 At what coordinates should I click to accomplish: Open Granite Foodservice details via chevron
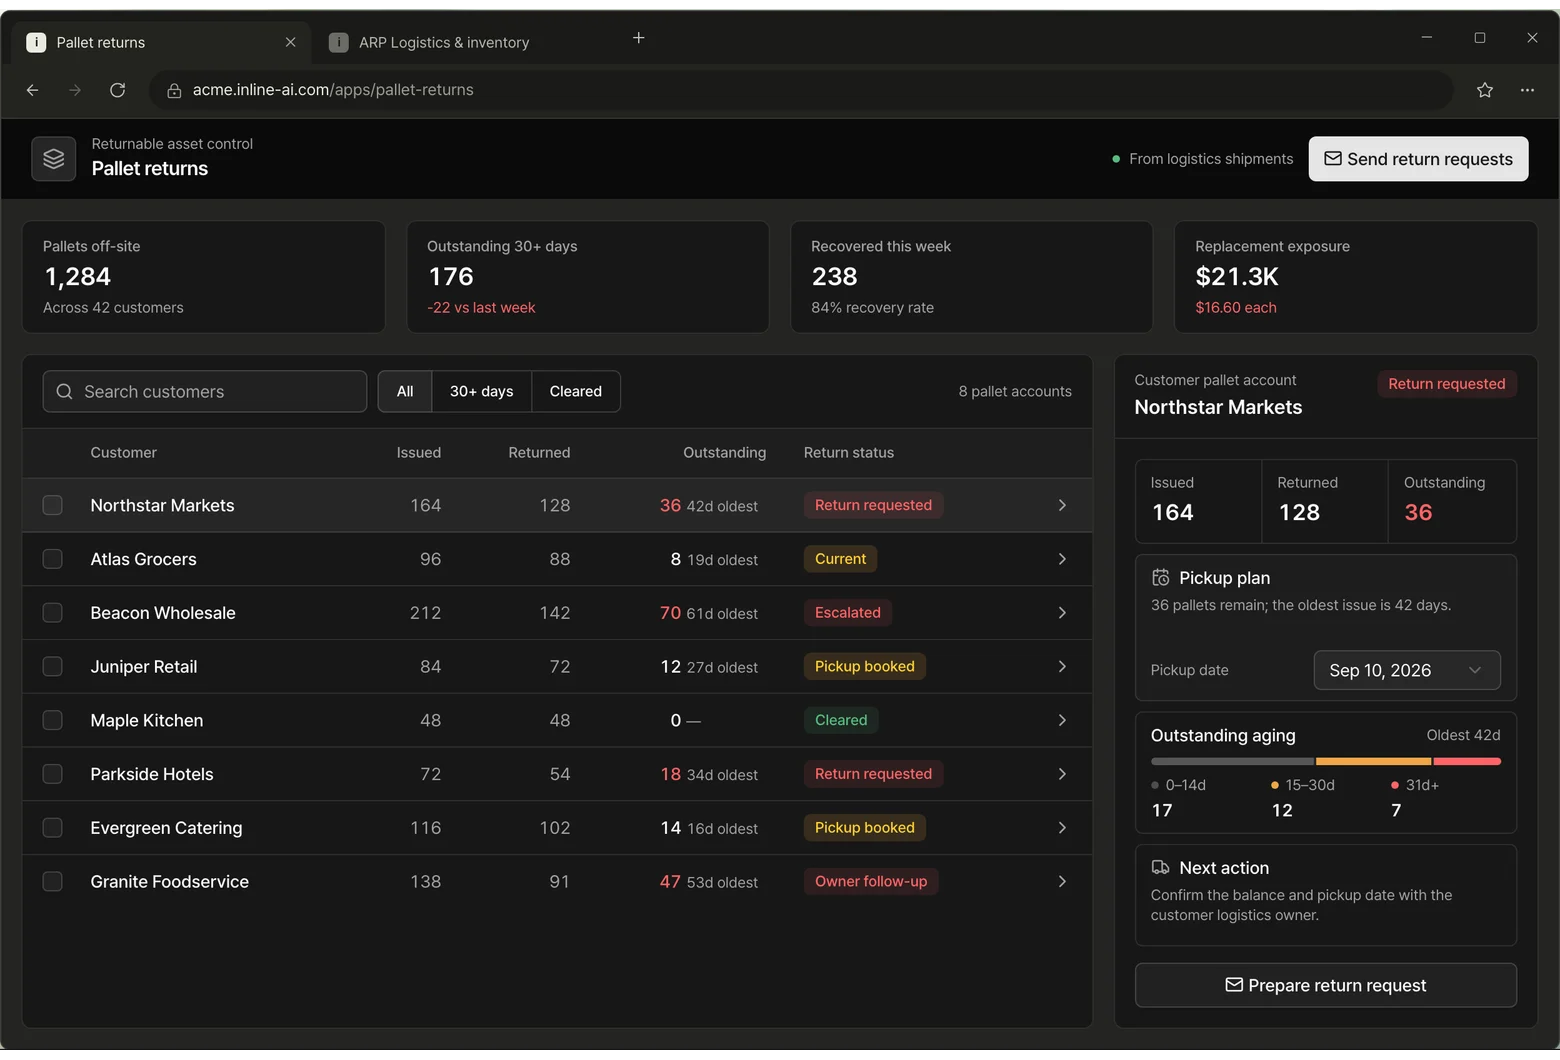1062,881
